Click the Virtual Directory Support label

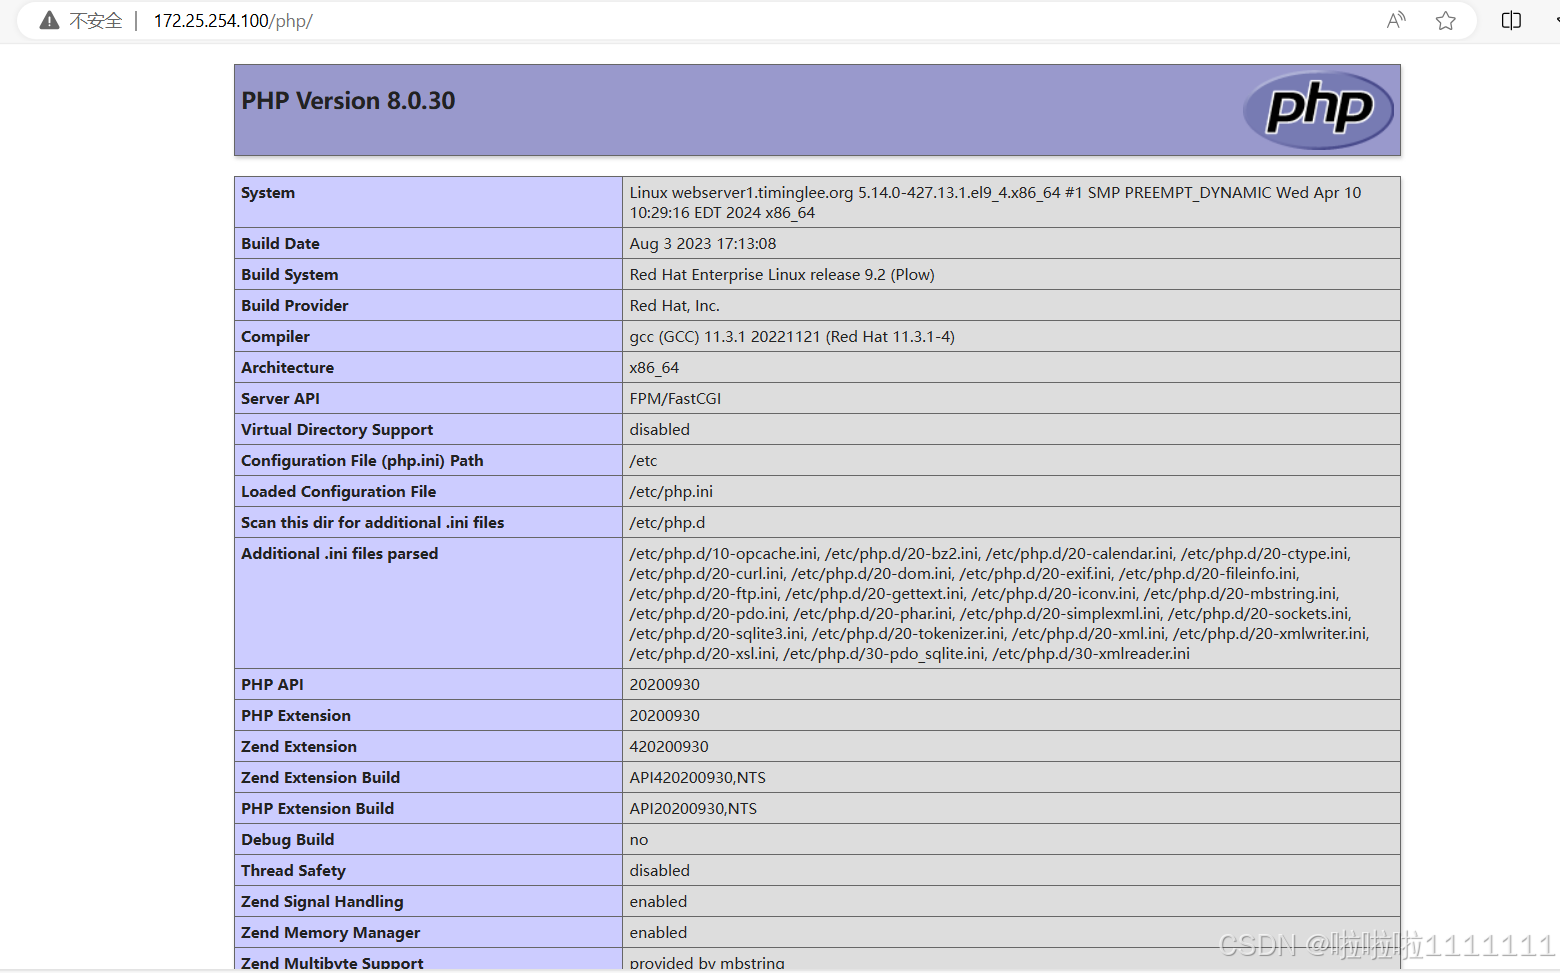[337, 430]
